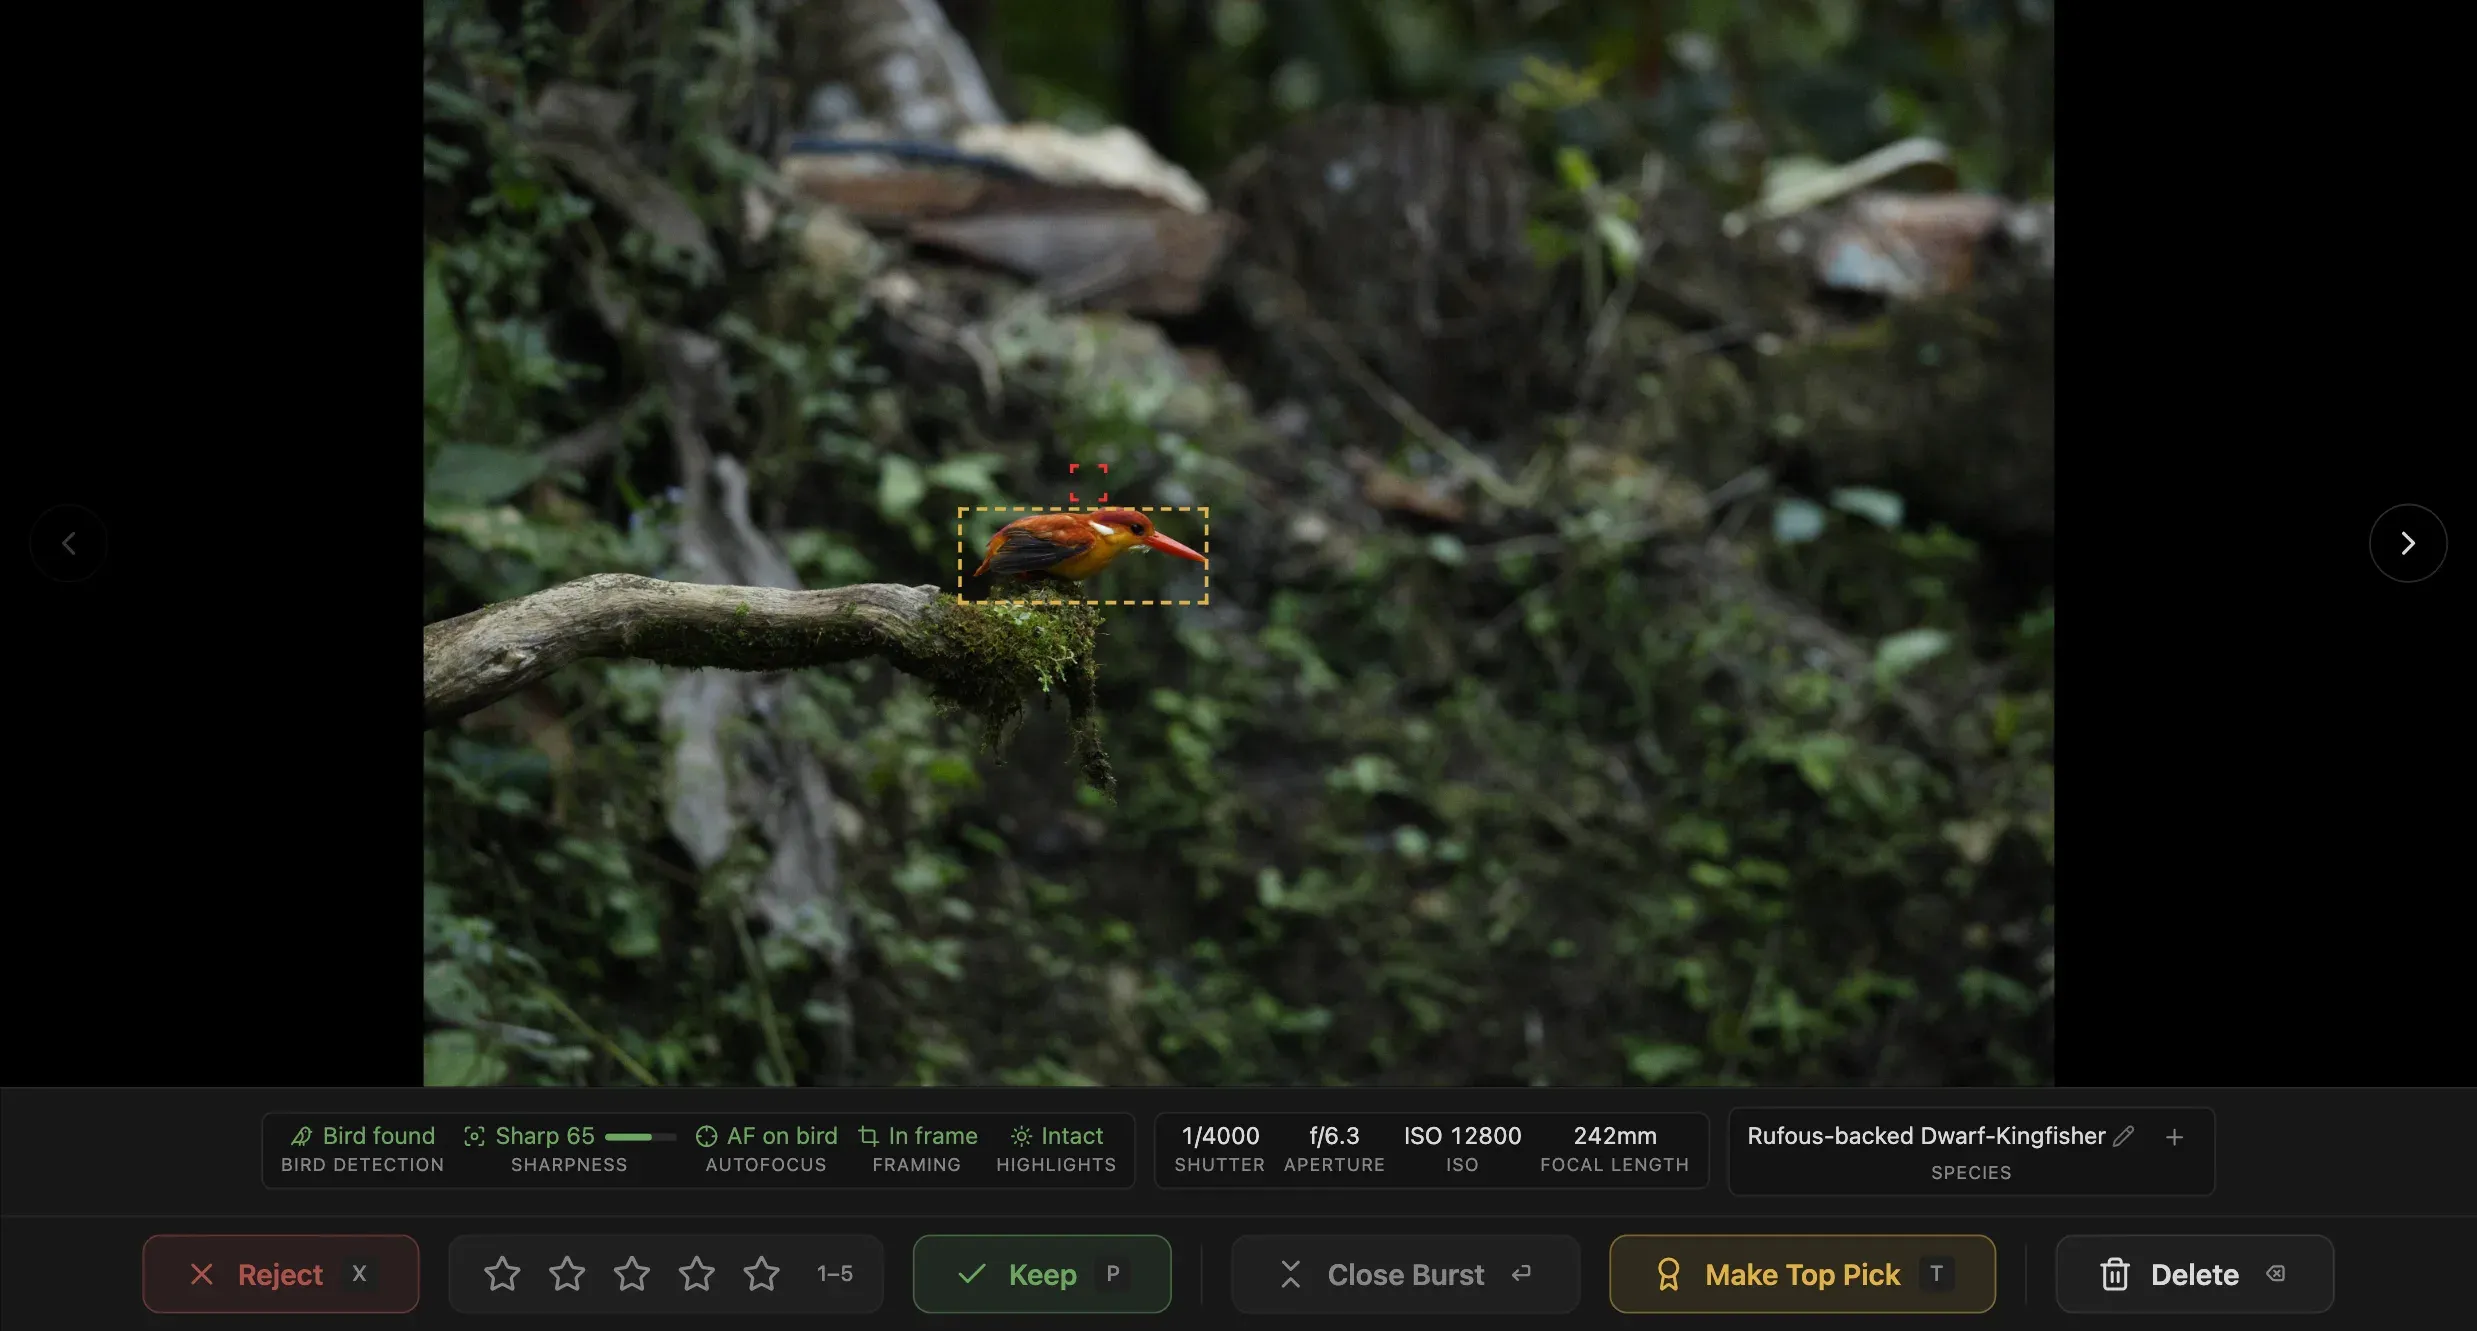Click the Rufous-backed Dwarf-Kingfisher species name
The width and height of the screenshot is (2477, 1331).
coord(1926,1136)
